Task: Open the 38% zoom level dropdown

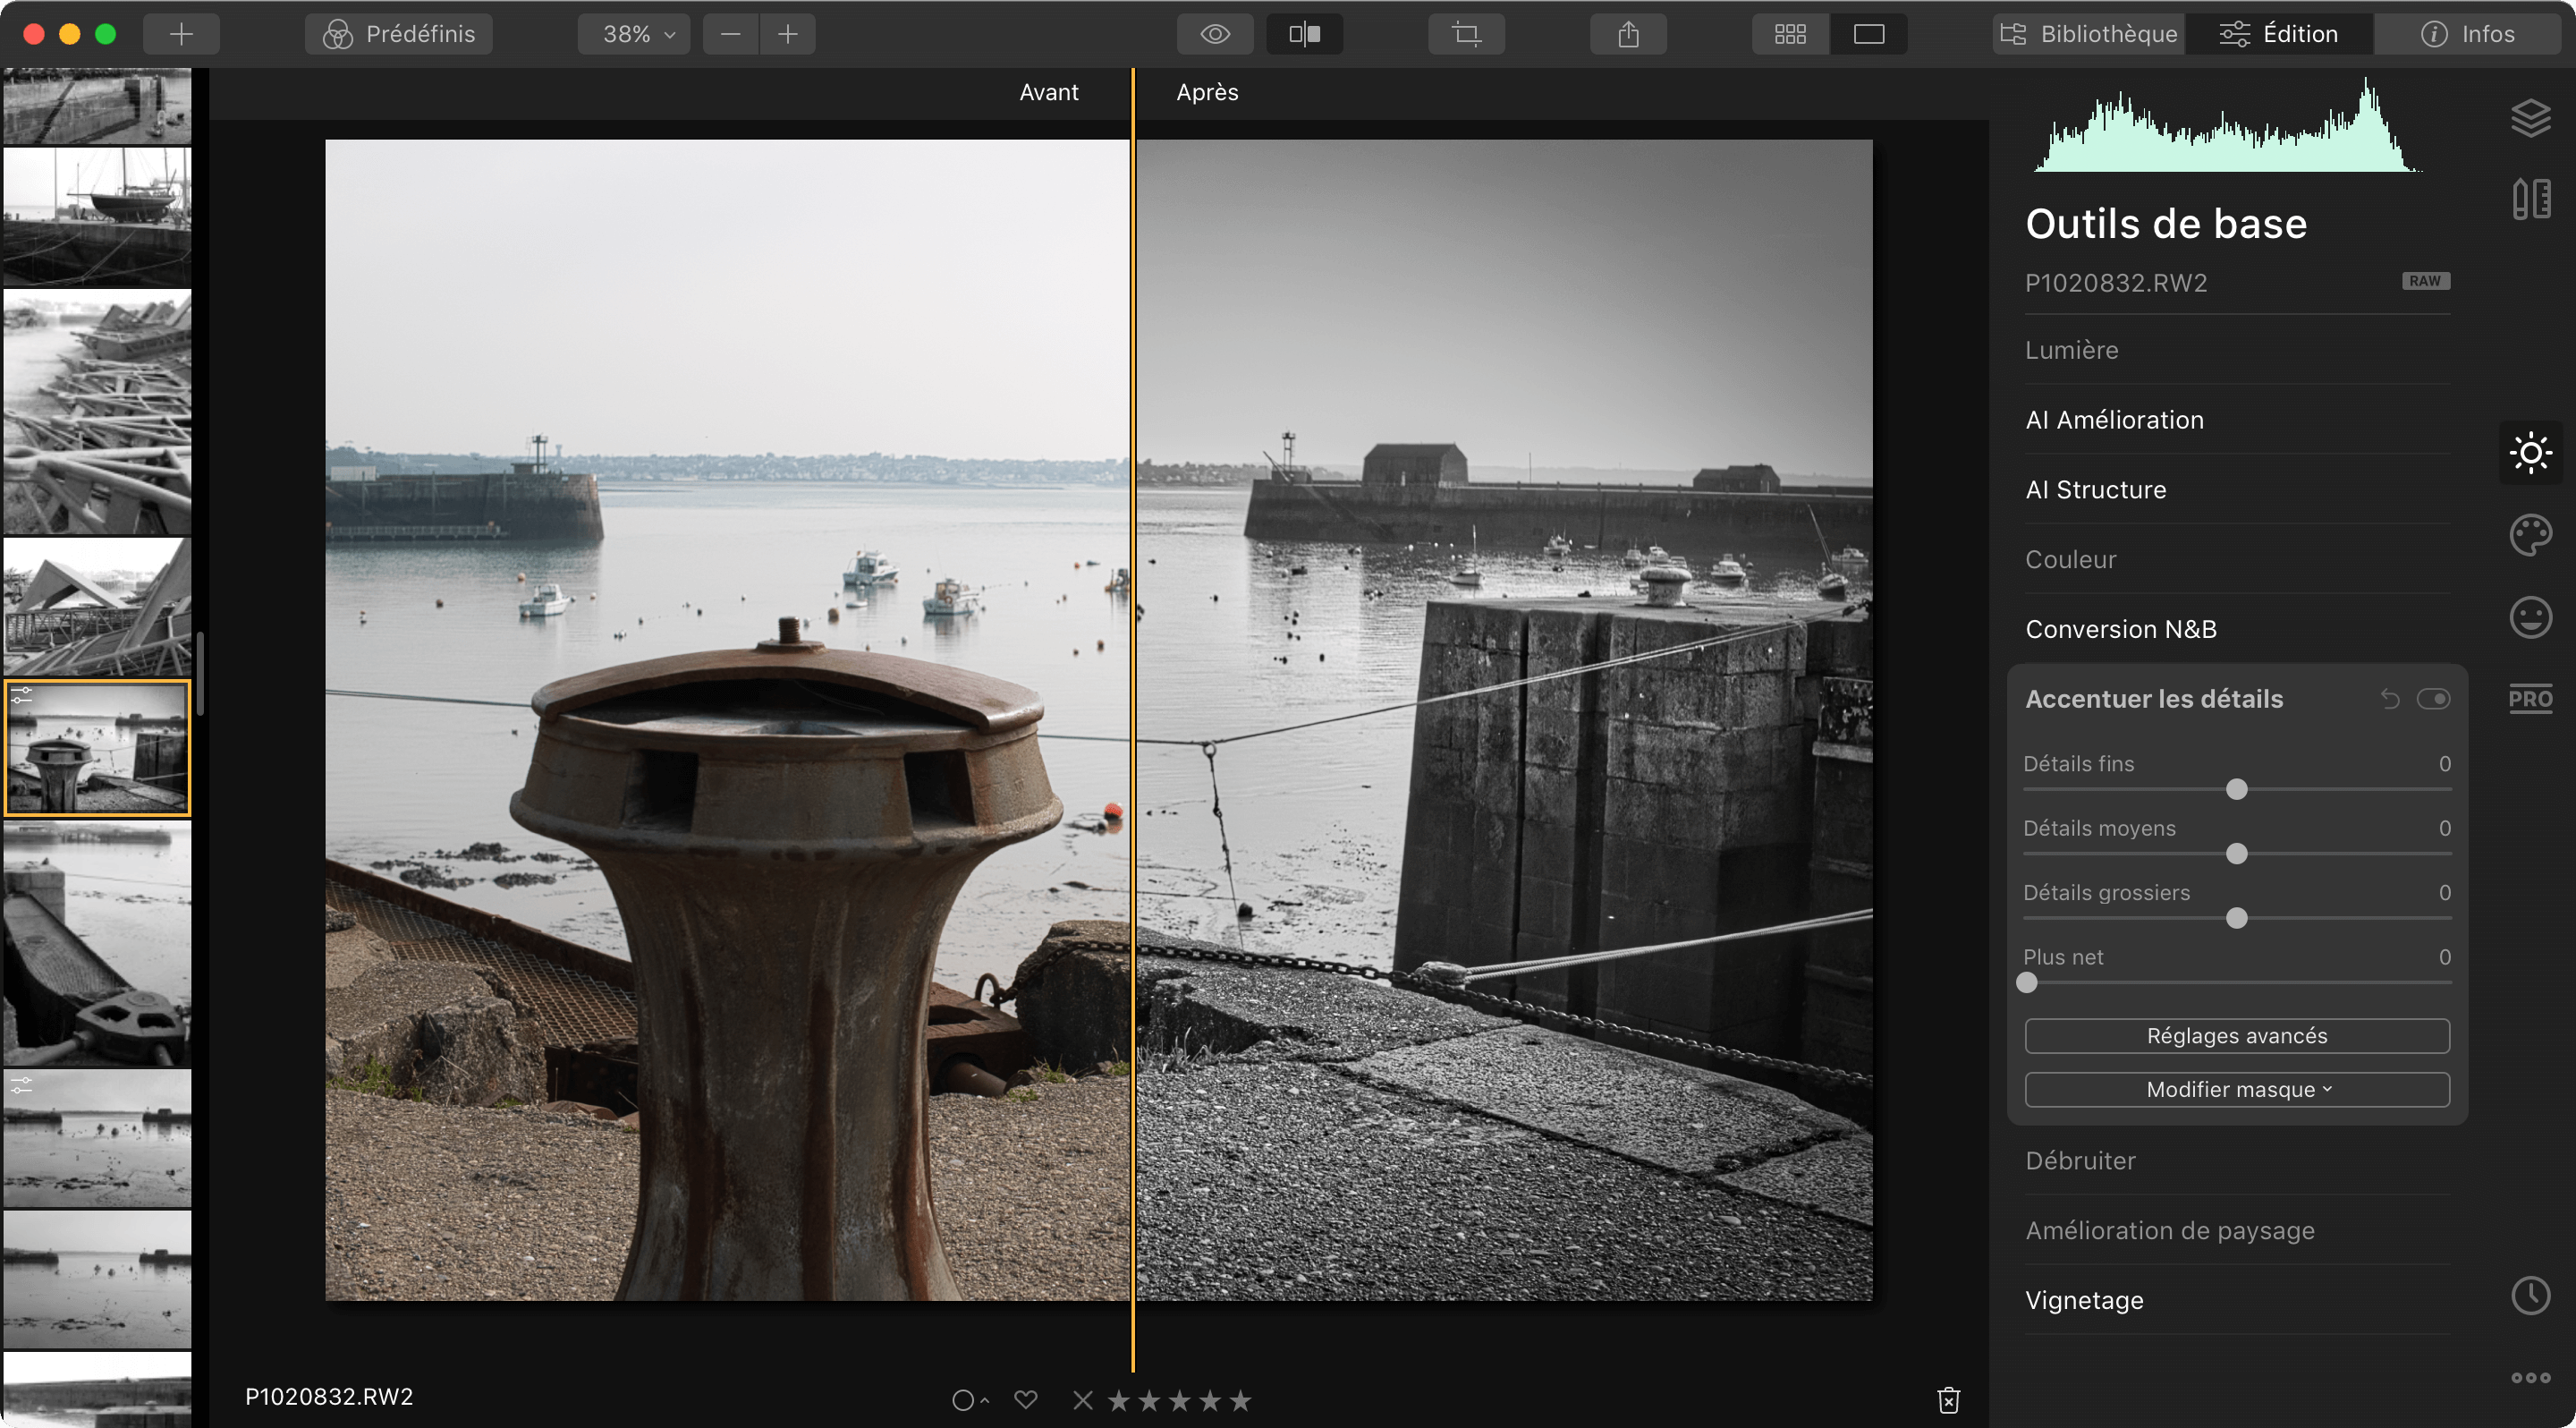Action: pyautogui.click(x=634, y=34)
